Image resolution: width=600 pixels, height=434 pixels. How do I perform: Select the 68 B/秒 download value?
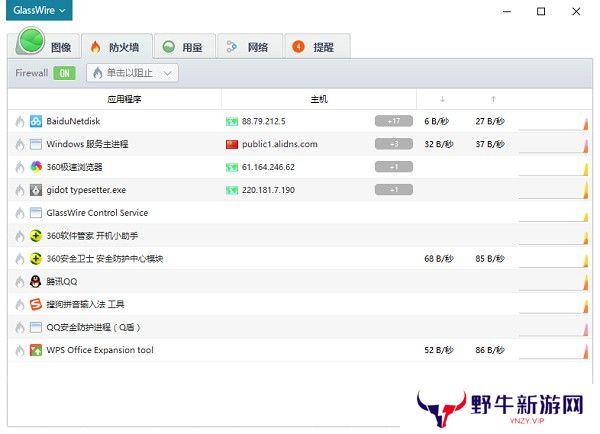(x=439, y=259)
